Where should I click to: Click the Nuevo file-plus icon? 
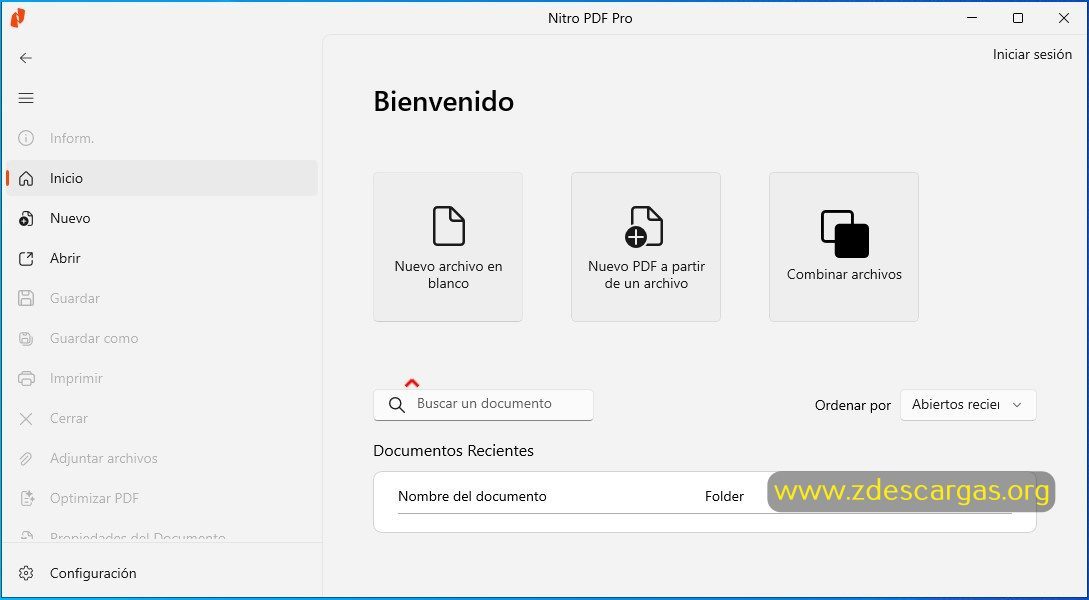coord(26,219)
